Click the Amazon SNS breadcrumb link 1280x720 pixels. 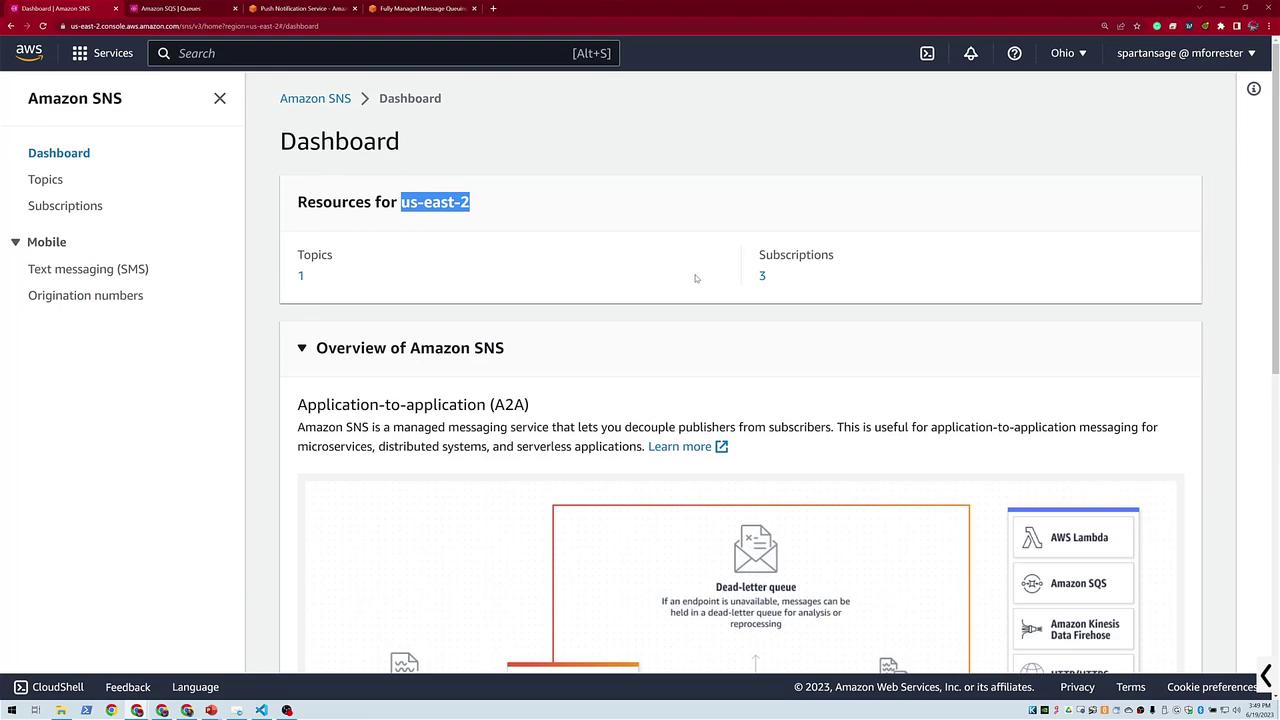315,98
